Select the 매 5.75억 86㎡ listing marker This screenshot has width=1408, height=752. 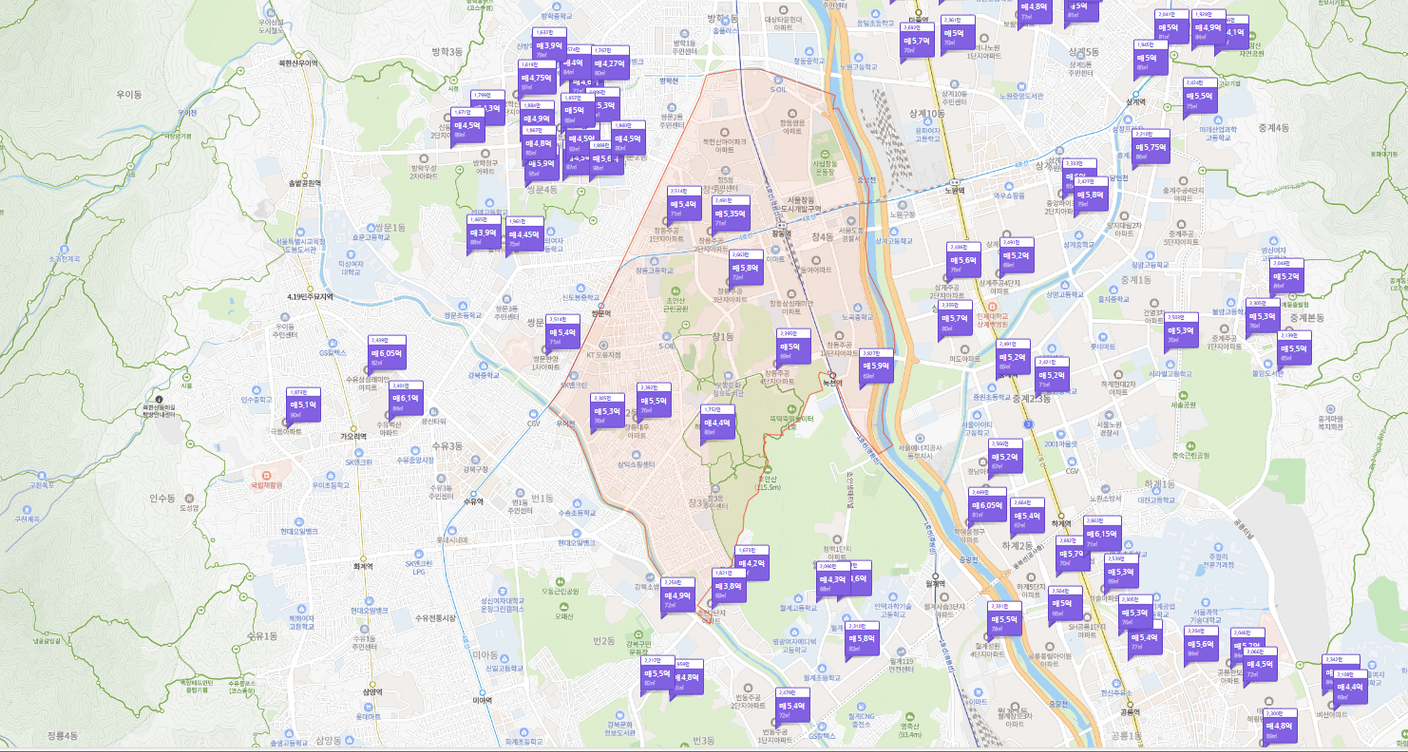coord(1151,147)
